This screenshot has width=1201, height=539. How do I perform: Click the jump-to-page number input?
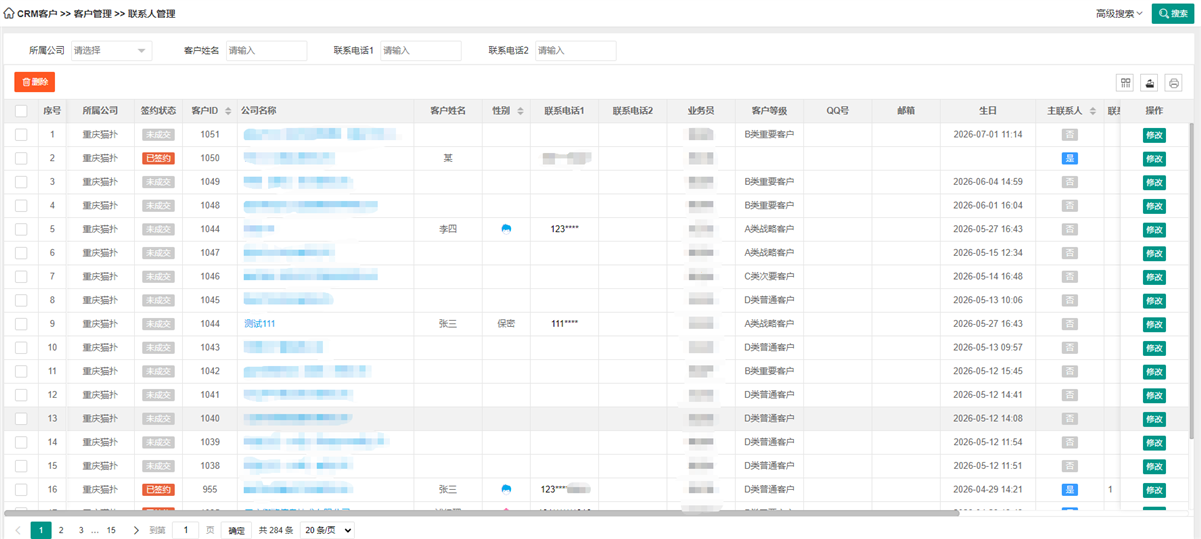186,530
